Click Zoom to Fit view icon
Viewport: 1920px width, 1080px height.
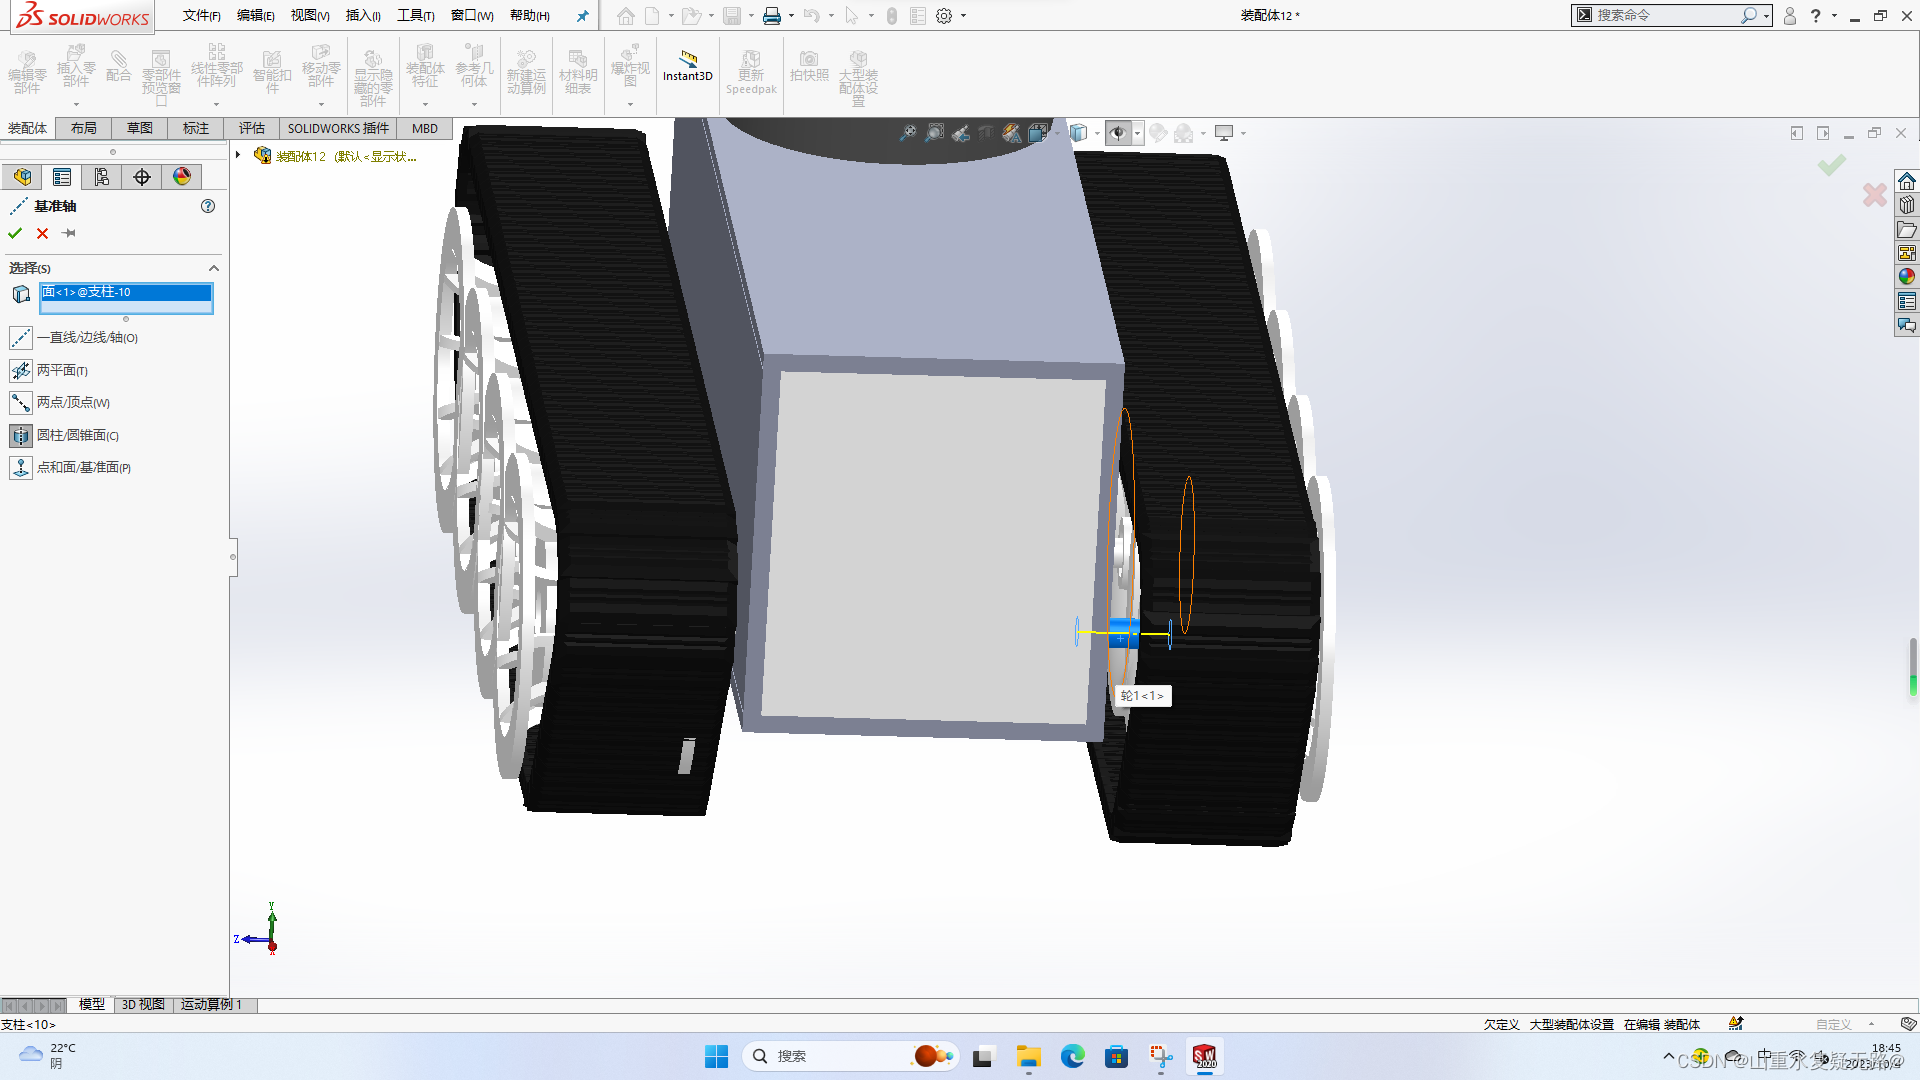908,133
